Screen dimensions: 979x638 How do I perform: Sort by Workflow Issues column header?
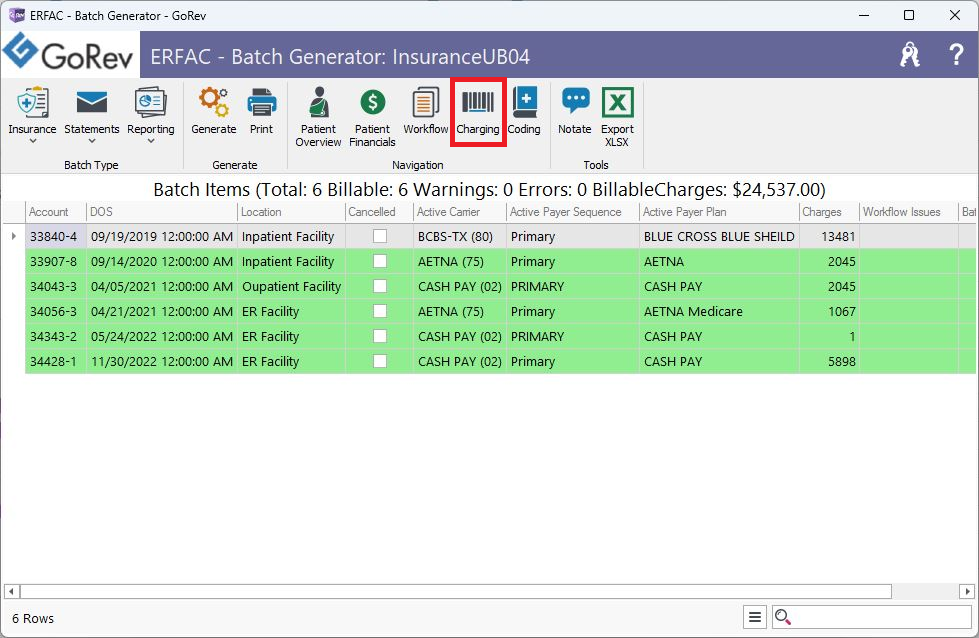click(x=909, y=212)
